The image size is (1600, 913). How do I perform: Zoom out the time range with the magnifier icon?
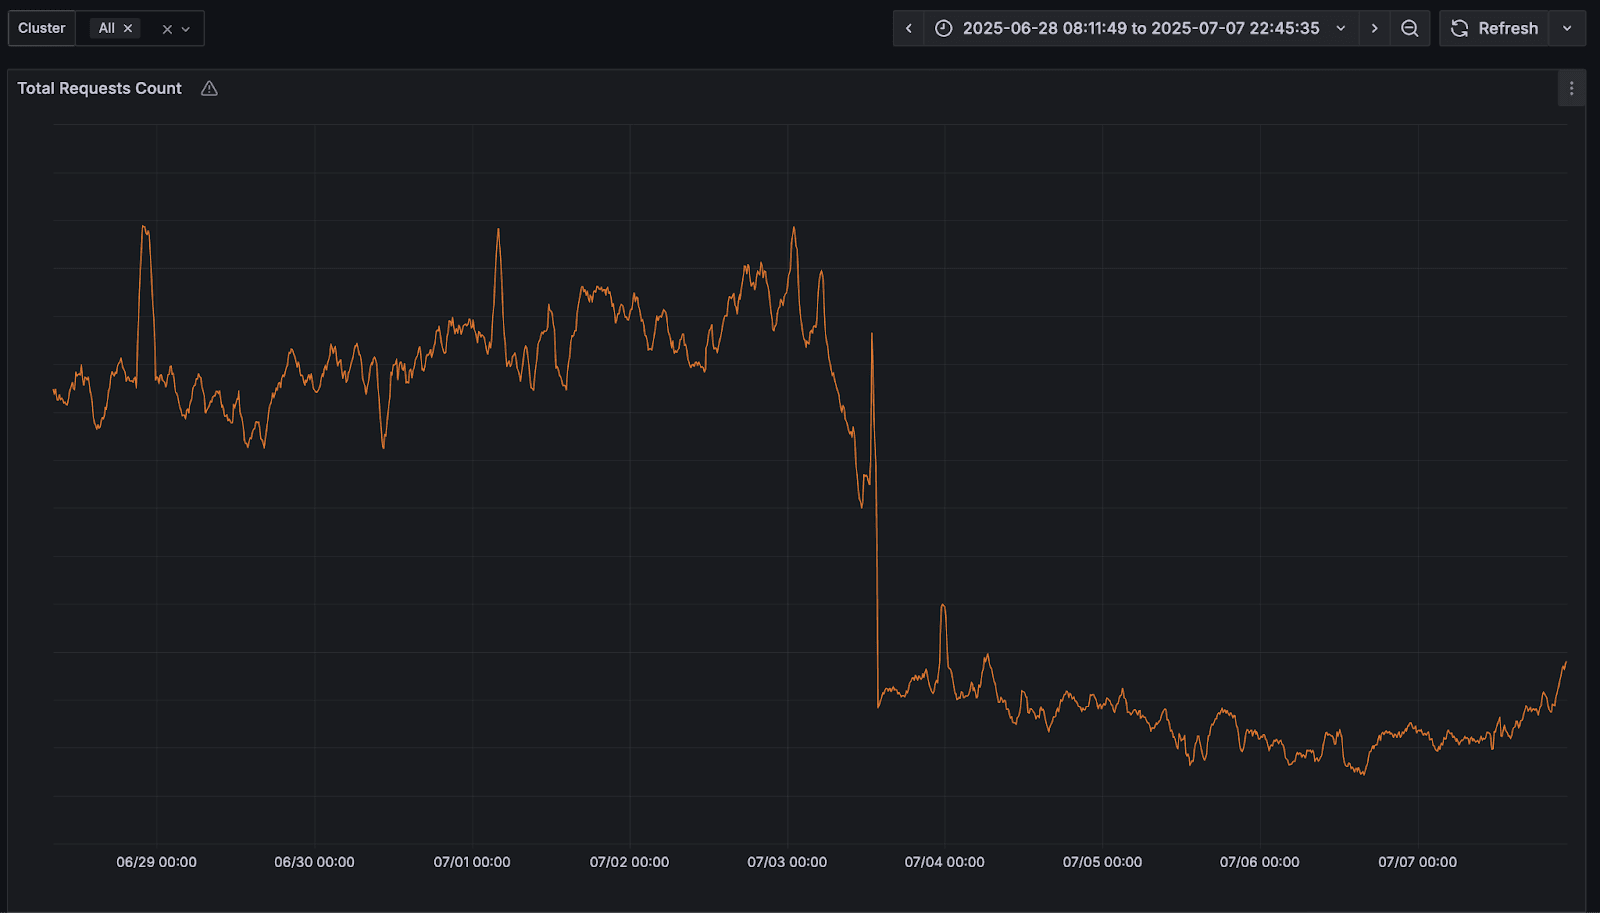(1410, 28)
